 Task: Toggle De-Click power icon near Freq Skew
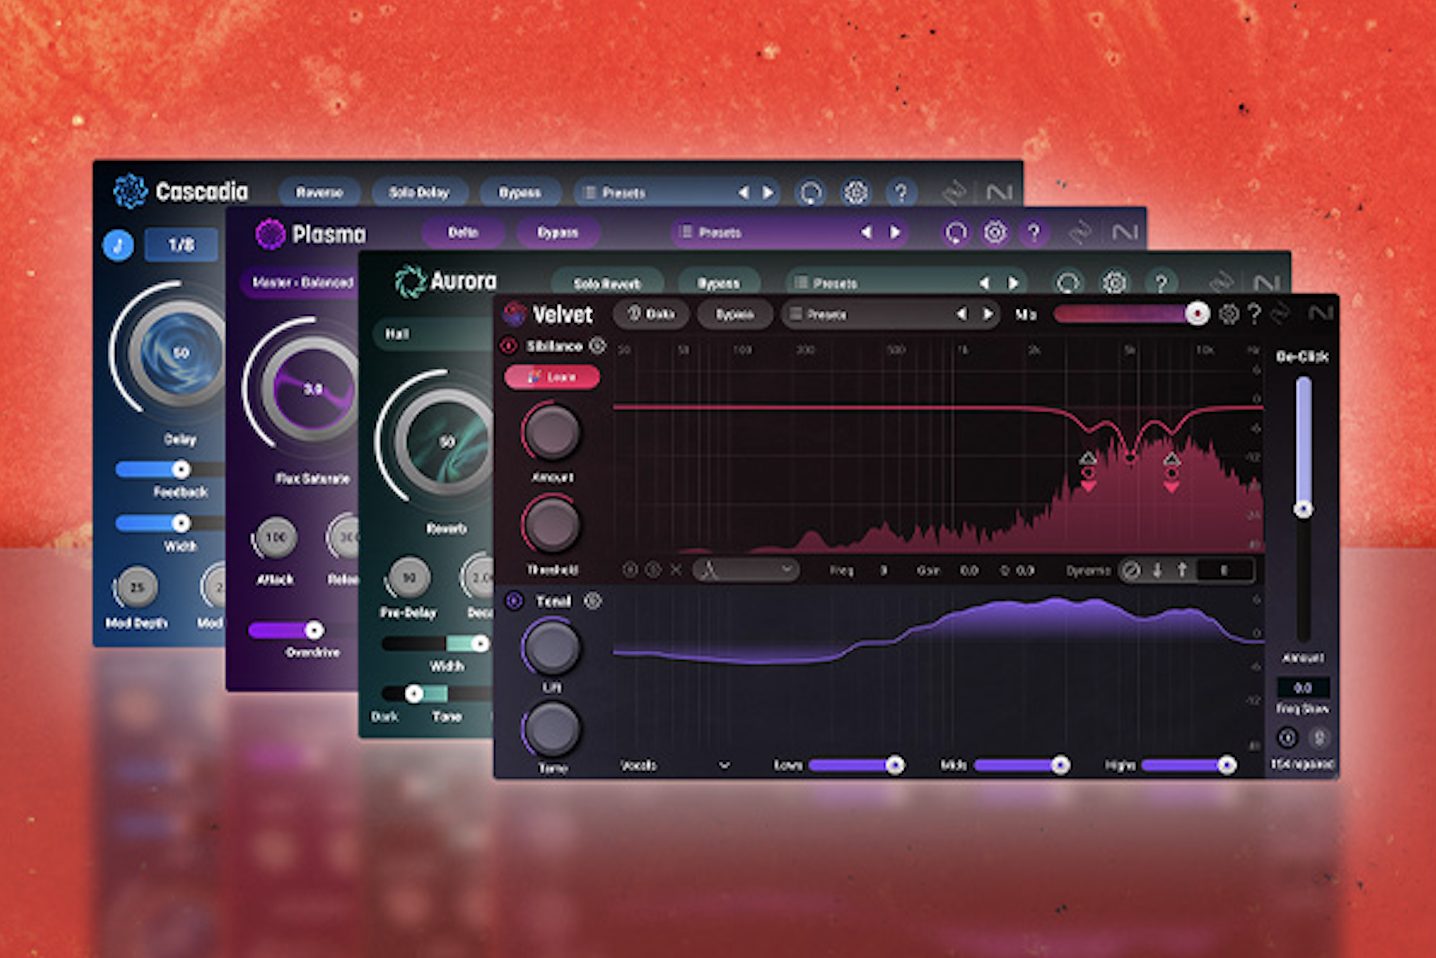pos(1288,738)
